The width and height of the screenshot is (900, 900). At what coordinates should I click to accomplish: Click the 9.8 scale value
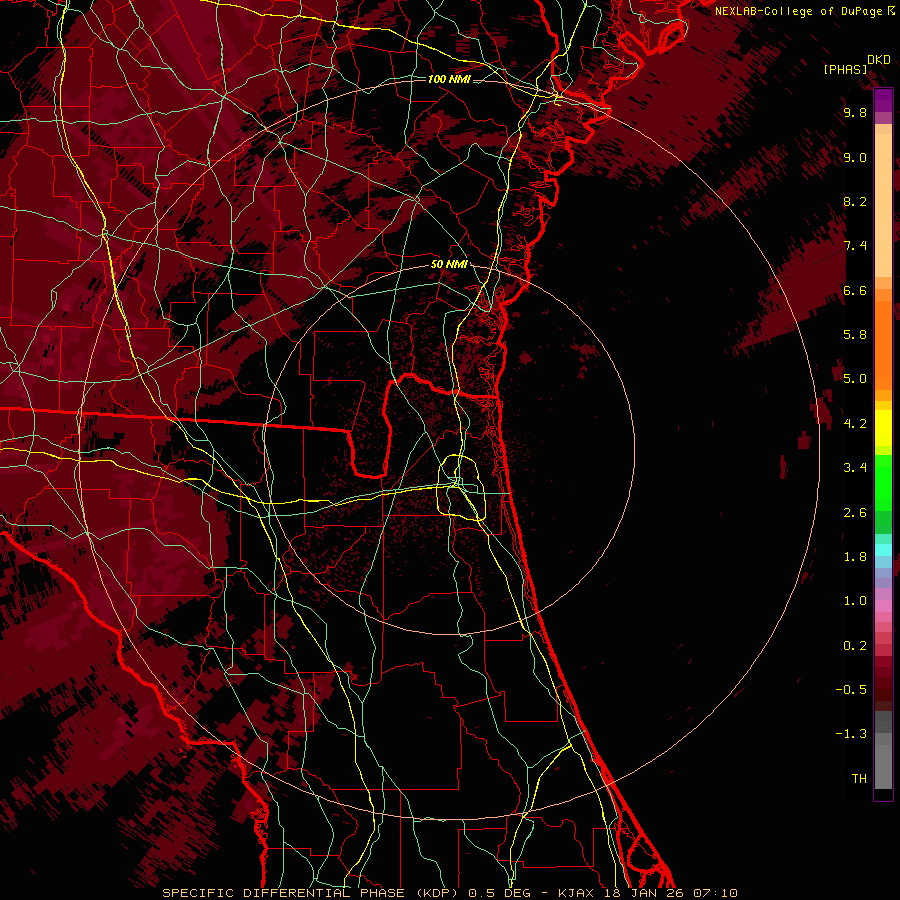[855, 113]
